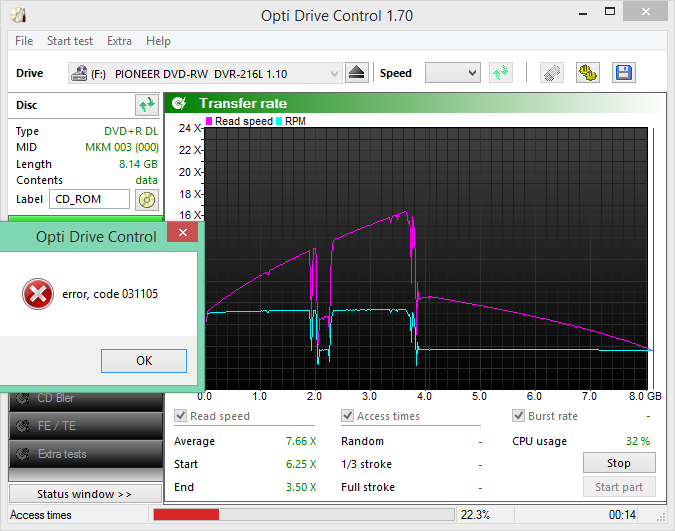Select the FE / TE test button
675x531 pixels.
point(85,426)
